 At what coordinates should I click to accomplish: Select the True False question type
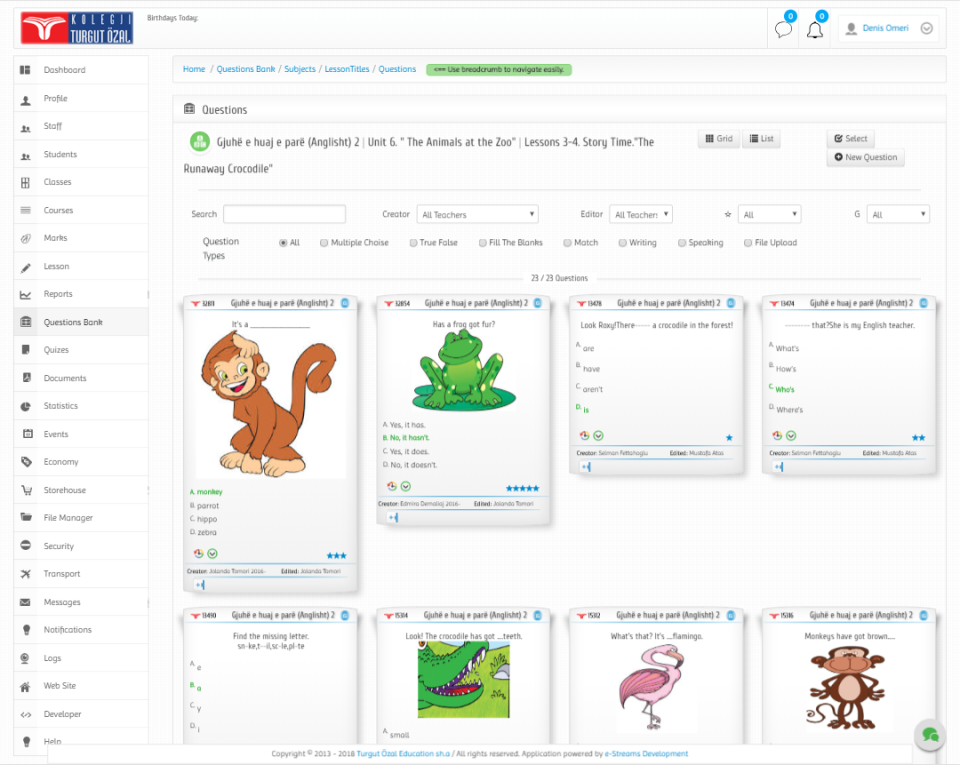click(413, 243)
